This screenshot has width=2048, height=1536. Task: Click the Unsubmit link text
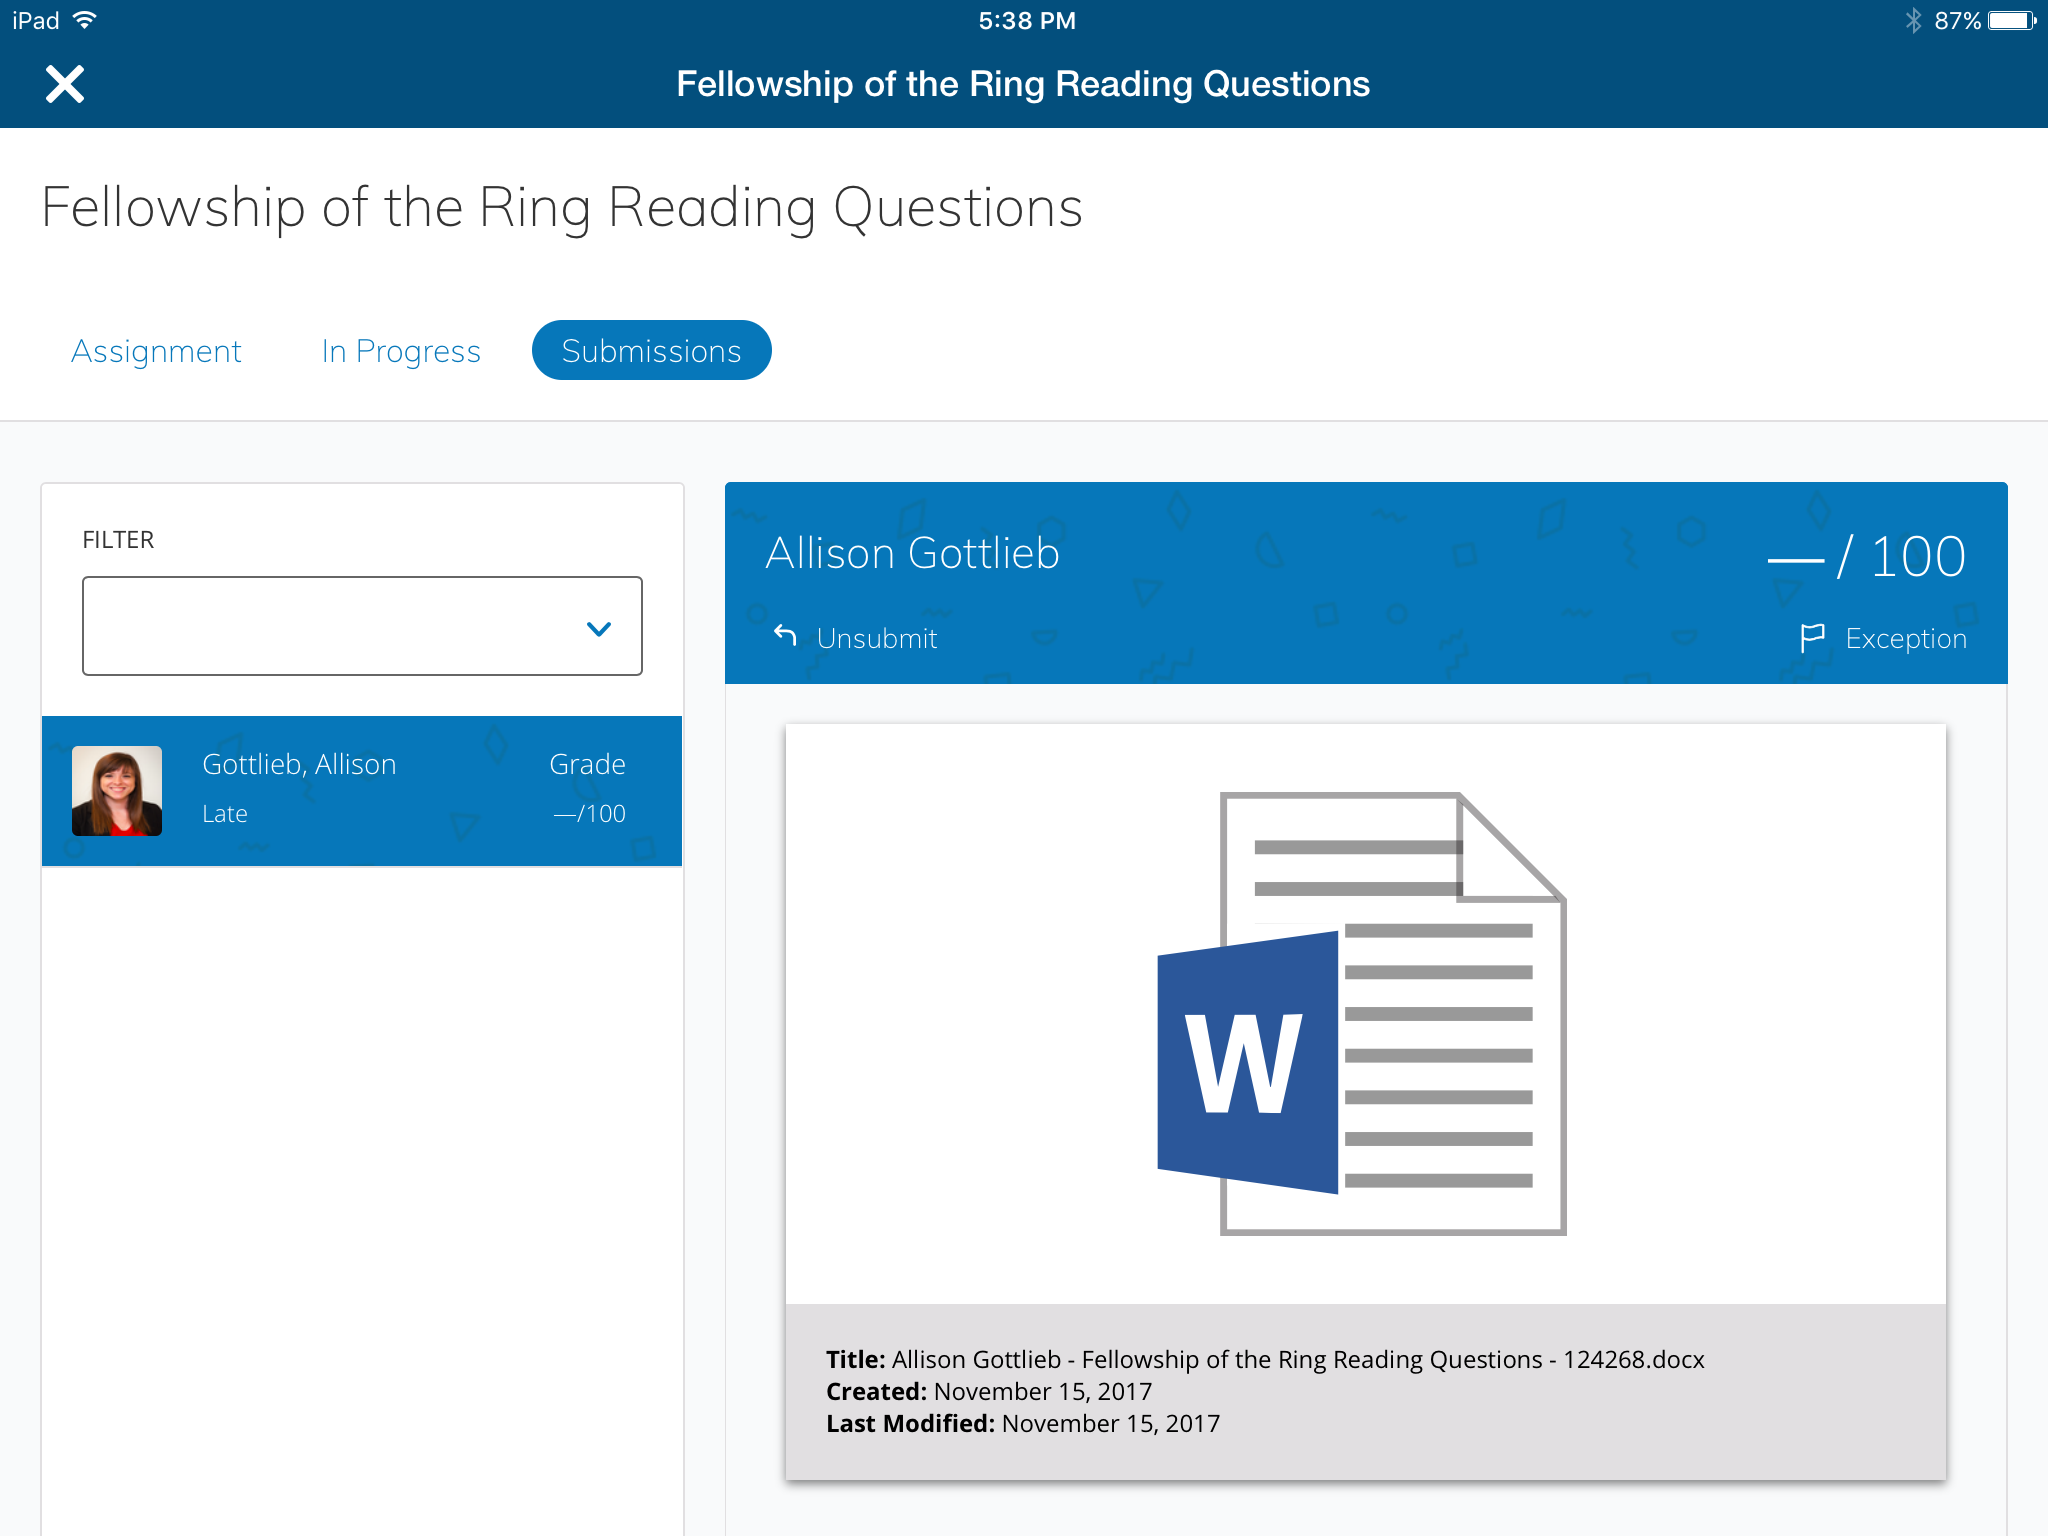(877, 638)
